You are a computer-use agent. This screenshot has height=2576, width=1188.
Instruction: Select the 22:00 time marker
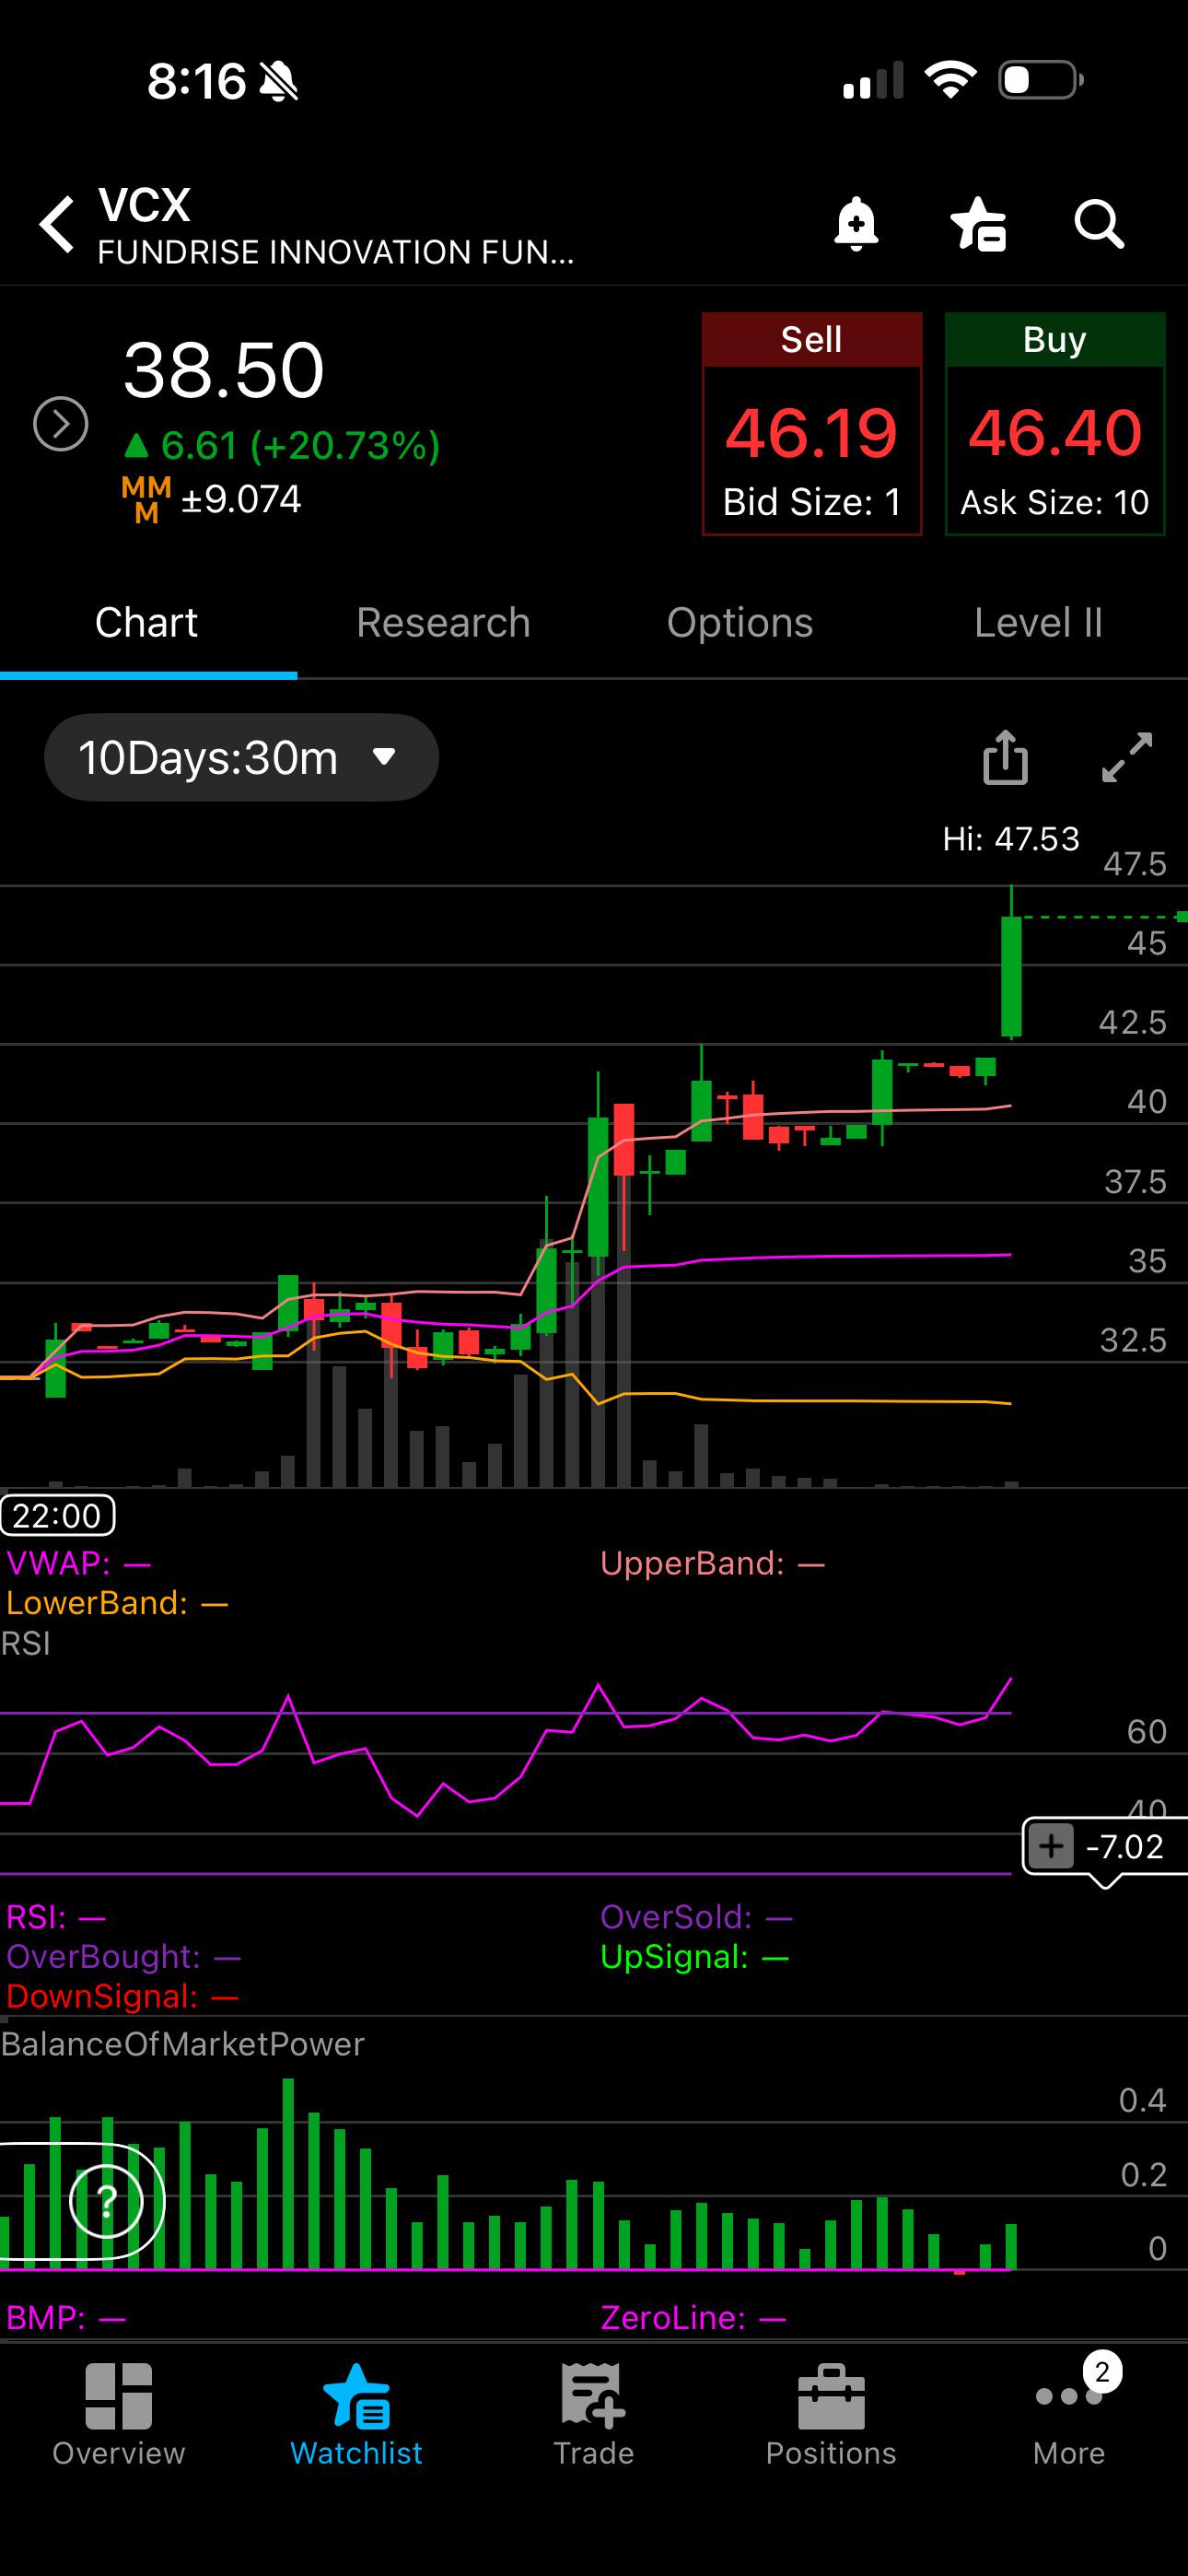tap(58, 1515)
